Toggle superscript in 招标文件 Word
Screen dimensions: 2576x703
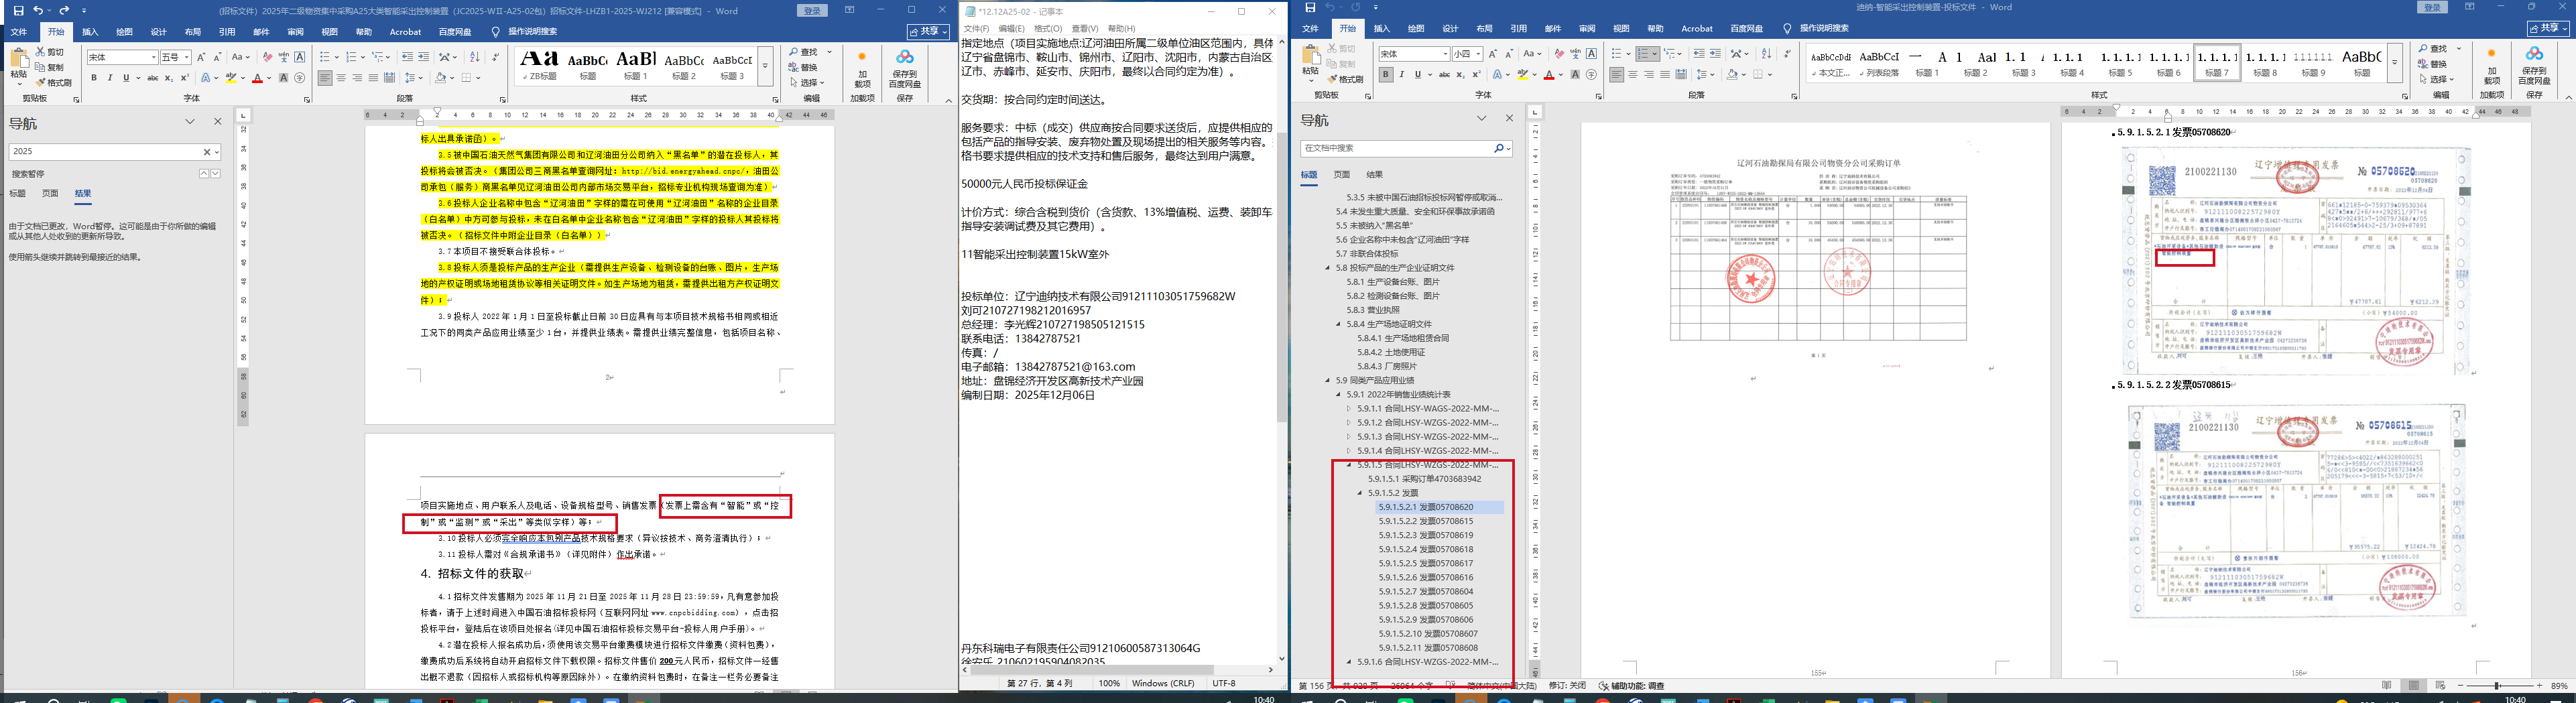[184, 78]
